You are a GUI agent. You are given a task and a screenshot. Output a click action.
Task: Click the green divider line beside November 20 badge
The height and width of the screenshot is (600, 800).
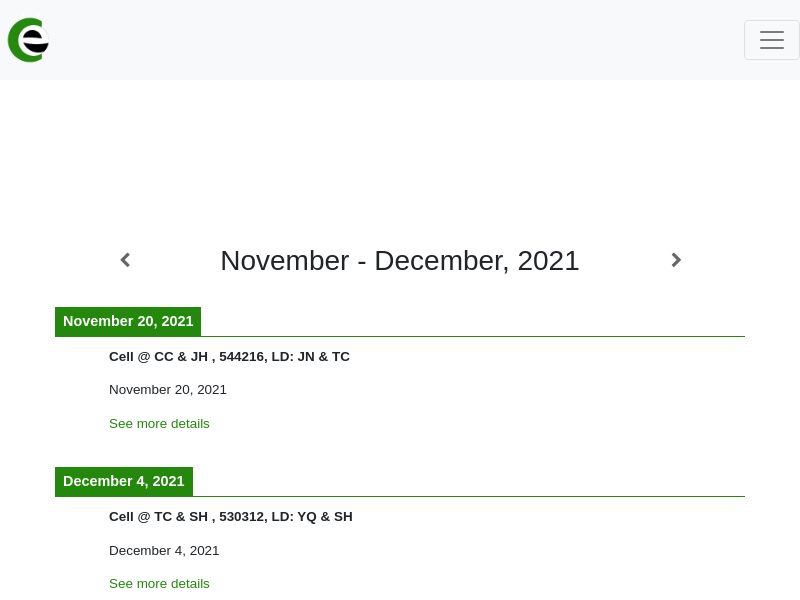[473, 336]
